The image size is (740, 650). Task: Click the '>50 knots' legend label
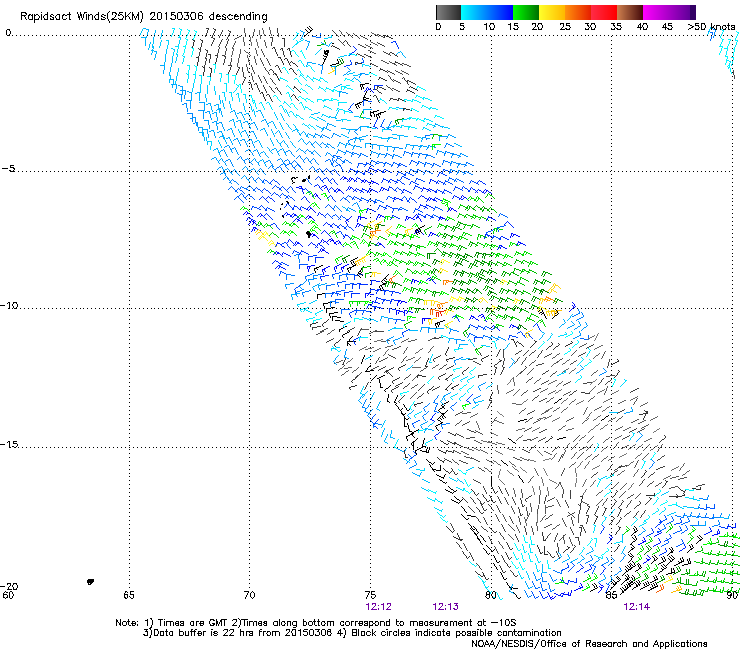711,27
